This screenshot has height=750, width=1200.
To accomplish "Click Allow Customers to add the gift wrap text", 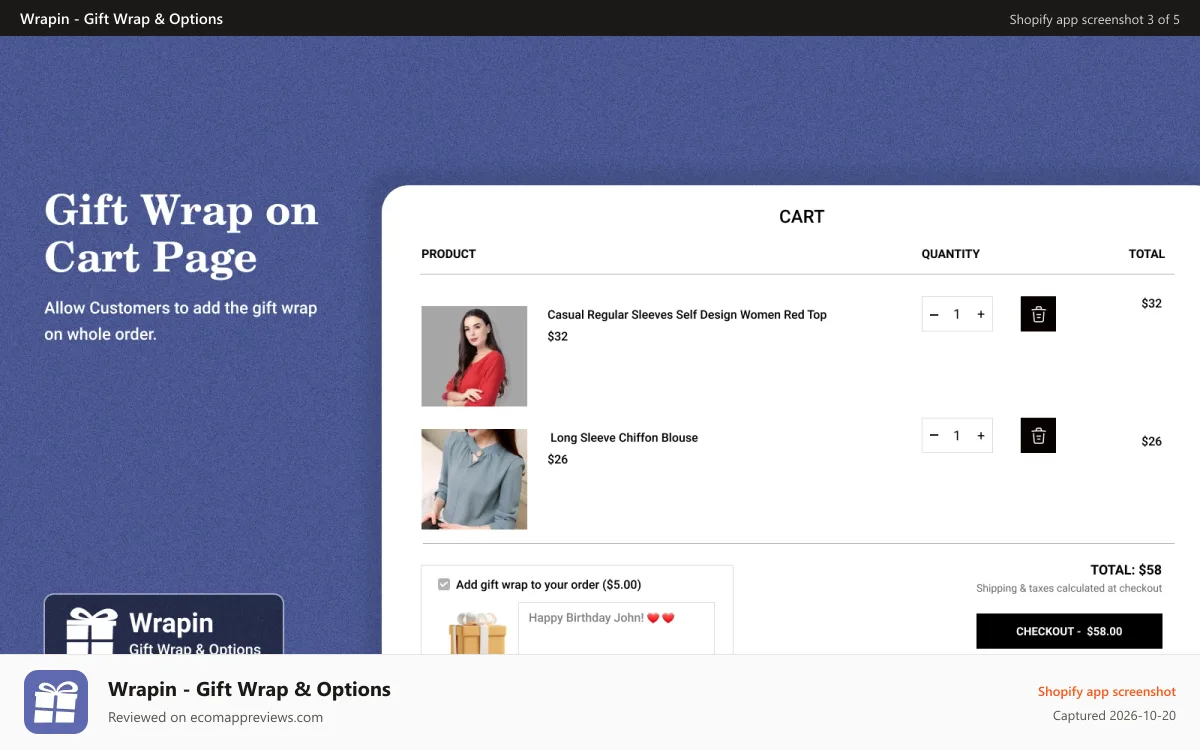I will point(181,321).
